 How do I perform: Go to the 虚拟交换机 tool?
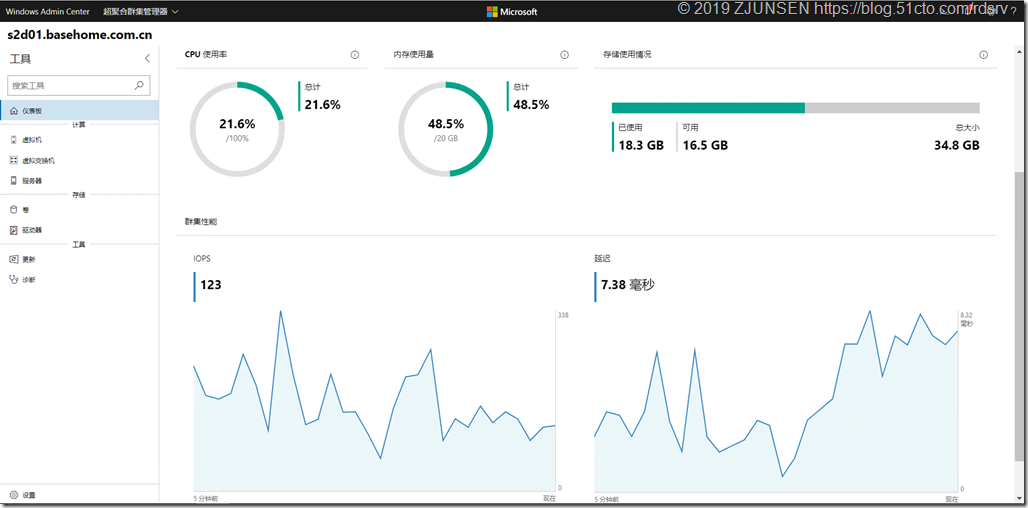(x=79, y=160)
